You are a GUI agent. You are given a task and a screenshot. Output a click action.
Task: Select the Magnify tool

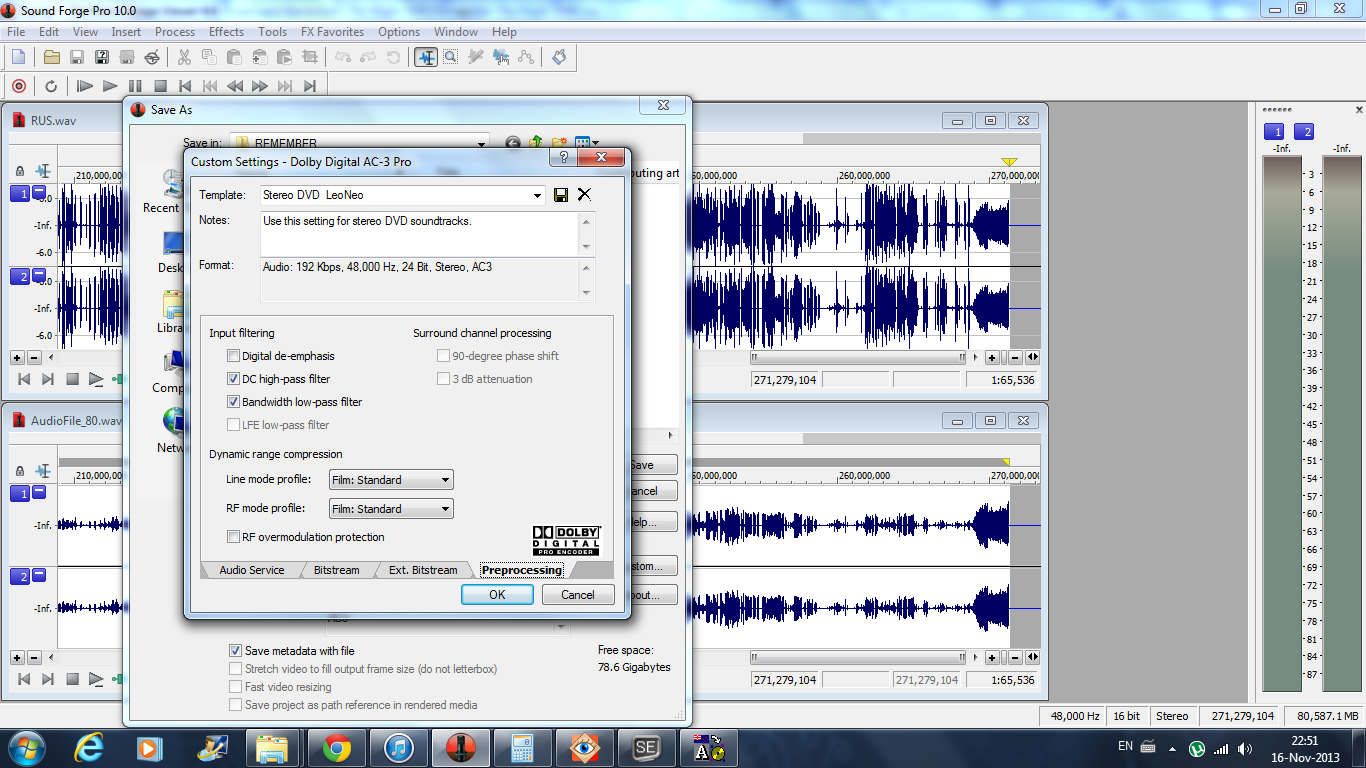click(451, 57)
